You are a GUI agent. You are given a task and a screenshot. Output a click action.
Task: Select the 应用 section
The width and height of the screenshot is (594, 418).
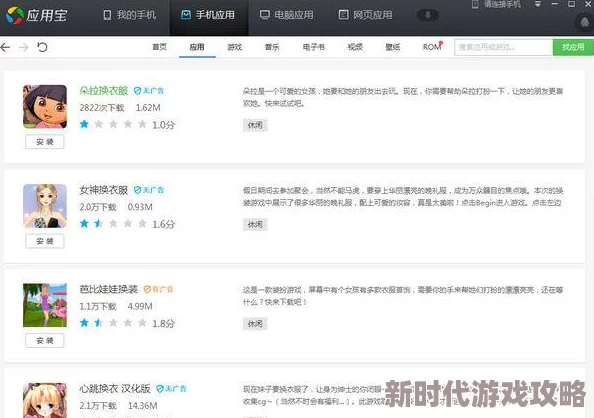coord(197,47)
